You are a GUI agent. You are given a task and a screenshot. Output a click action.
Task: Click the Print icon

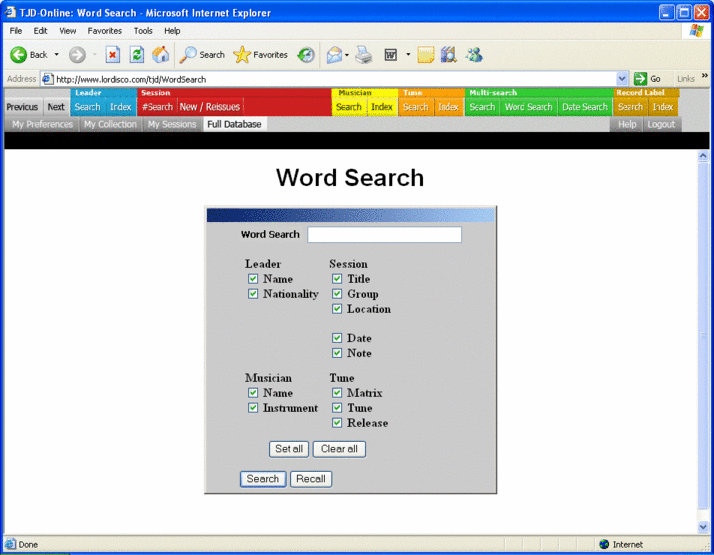click(364, 55)
